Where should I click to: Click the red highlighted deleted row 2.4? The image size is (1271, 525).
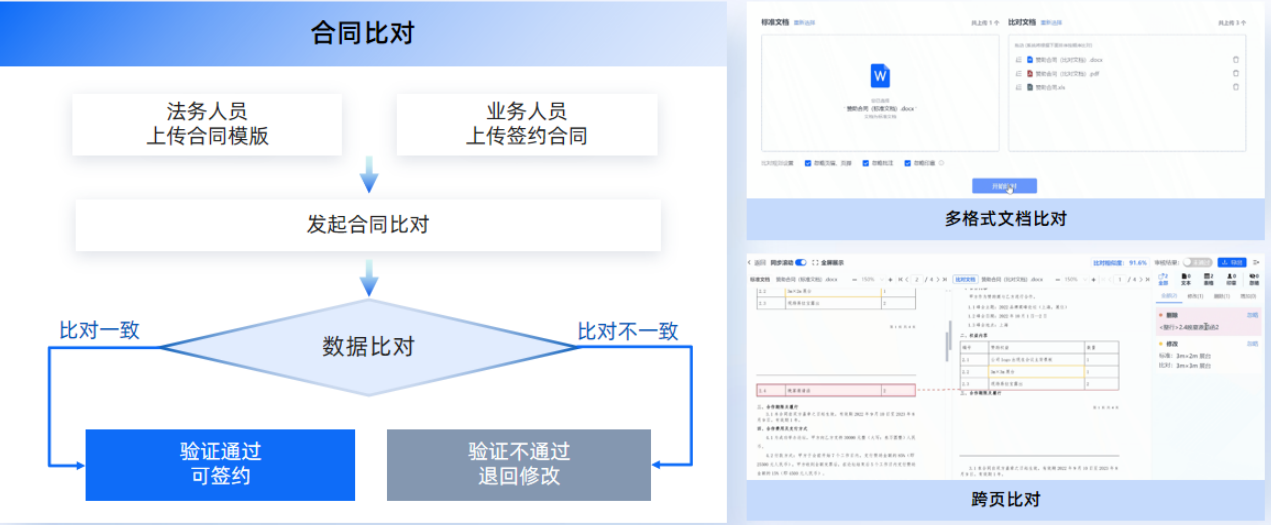(x=835, y=389)
